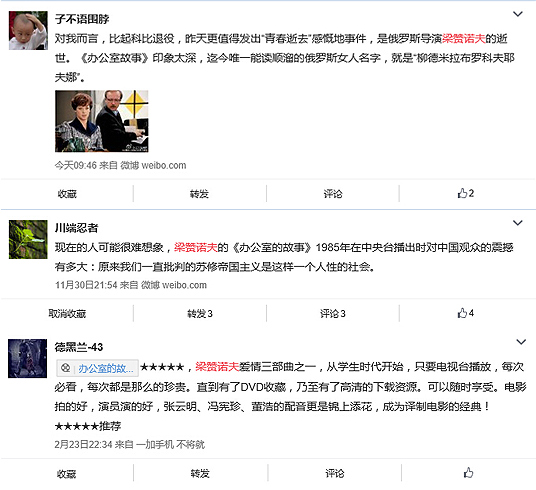Open 子不语国脖's profile avatar

pyautogui.click(x=28, y=30)
